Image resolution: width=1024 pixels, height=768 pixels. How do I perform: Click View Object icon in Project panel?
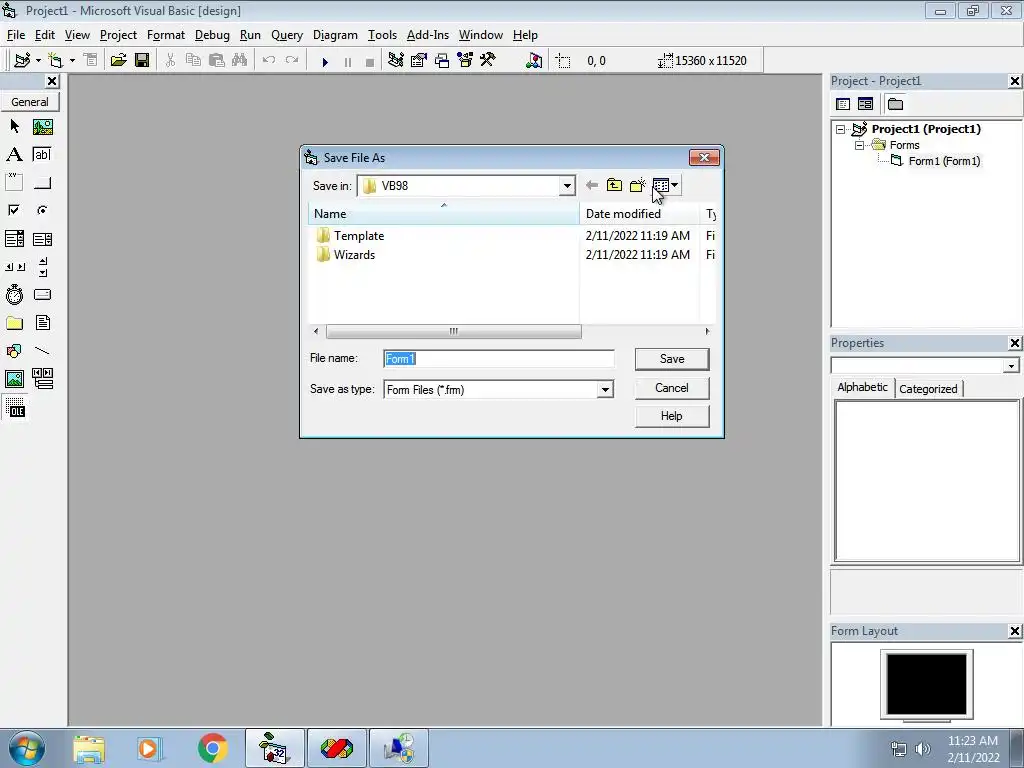[x=865, y=104]
